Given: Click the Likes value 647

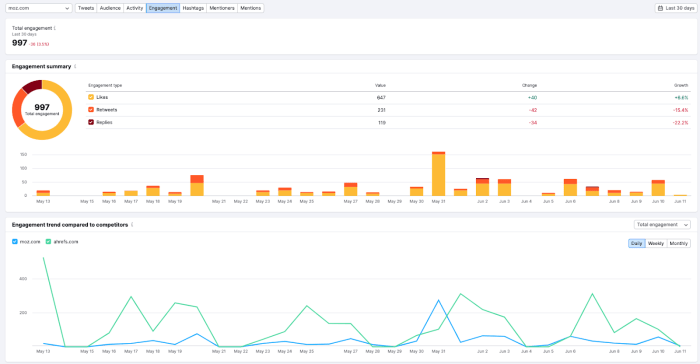Looking at the screenshot, I should point(381,97).
